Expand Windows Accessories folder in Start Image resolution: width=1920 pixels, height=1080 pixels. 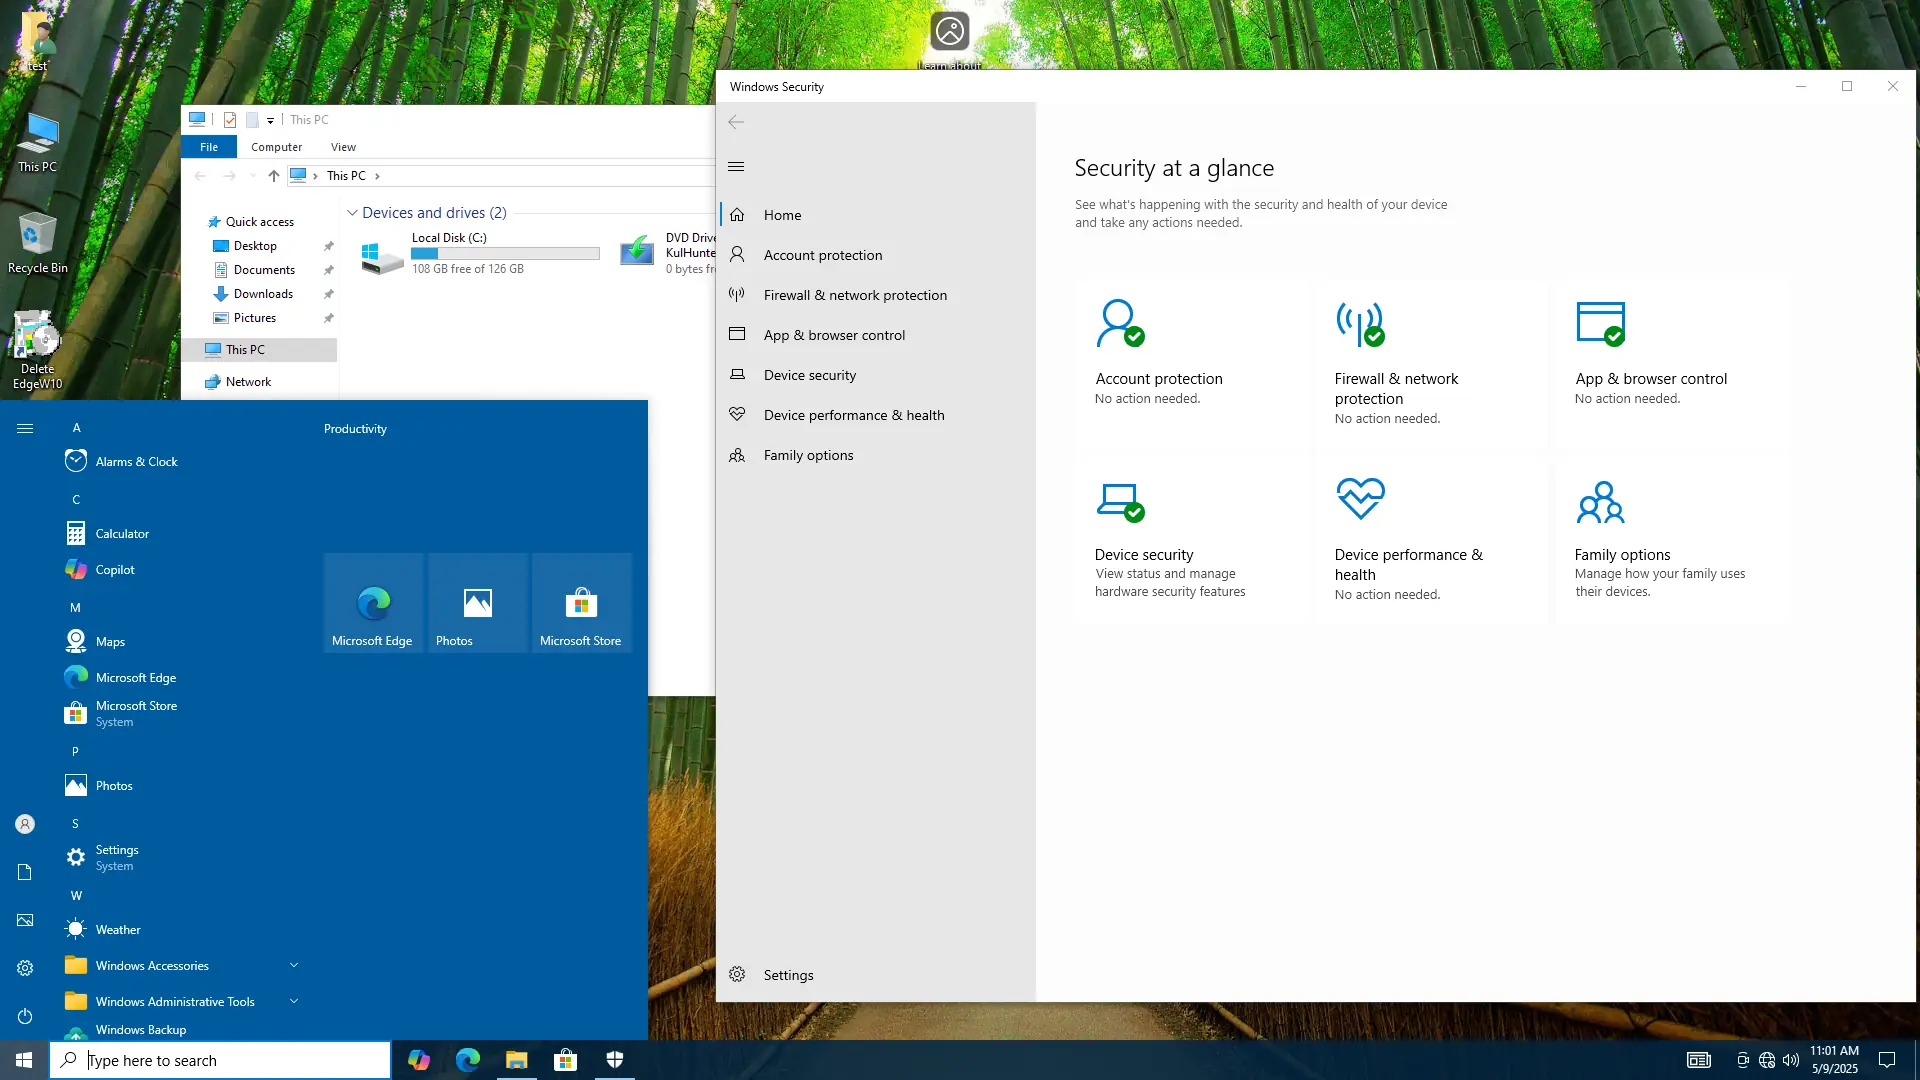point(294,965)
